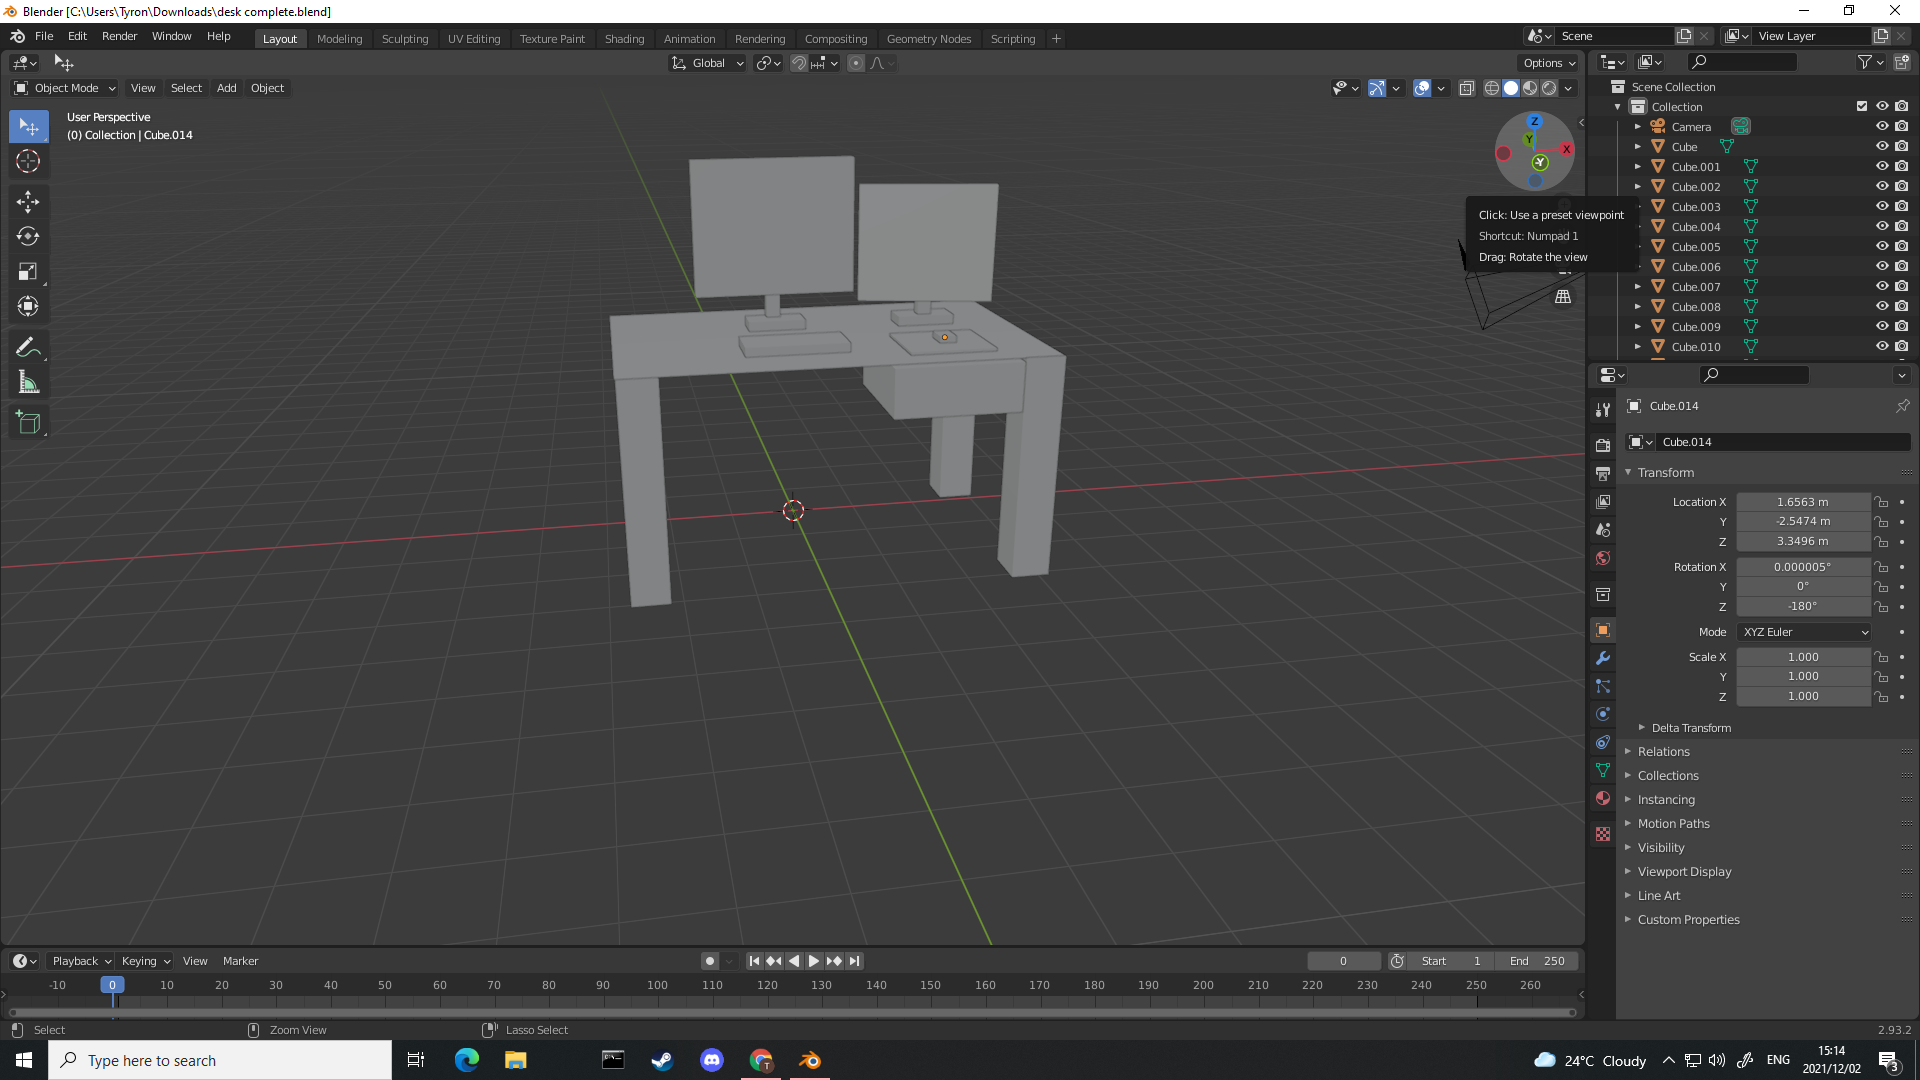Set Location X value field

(x=1803, y=501)
